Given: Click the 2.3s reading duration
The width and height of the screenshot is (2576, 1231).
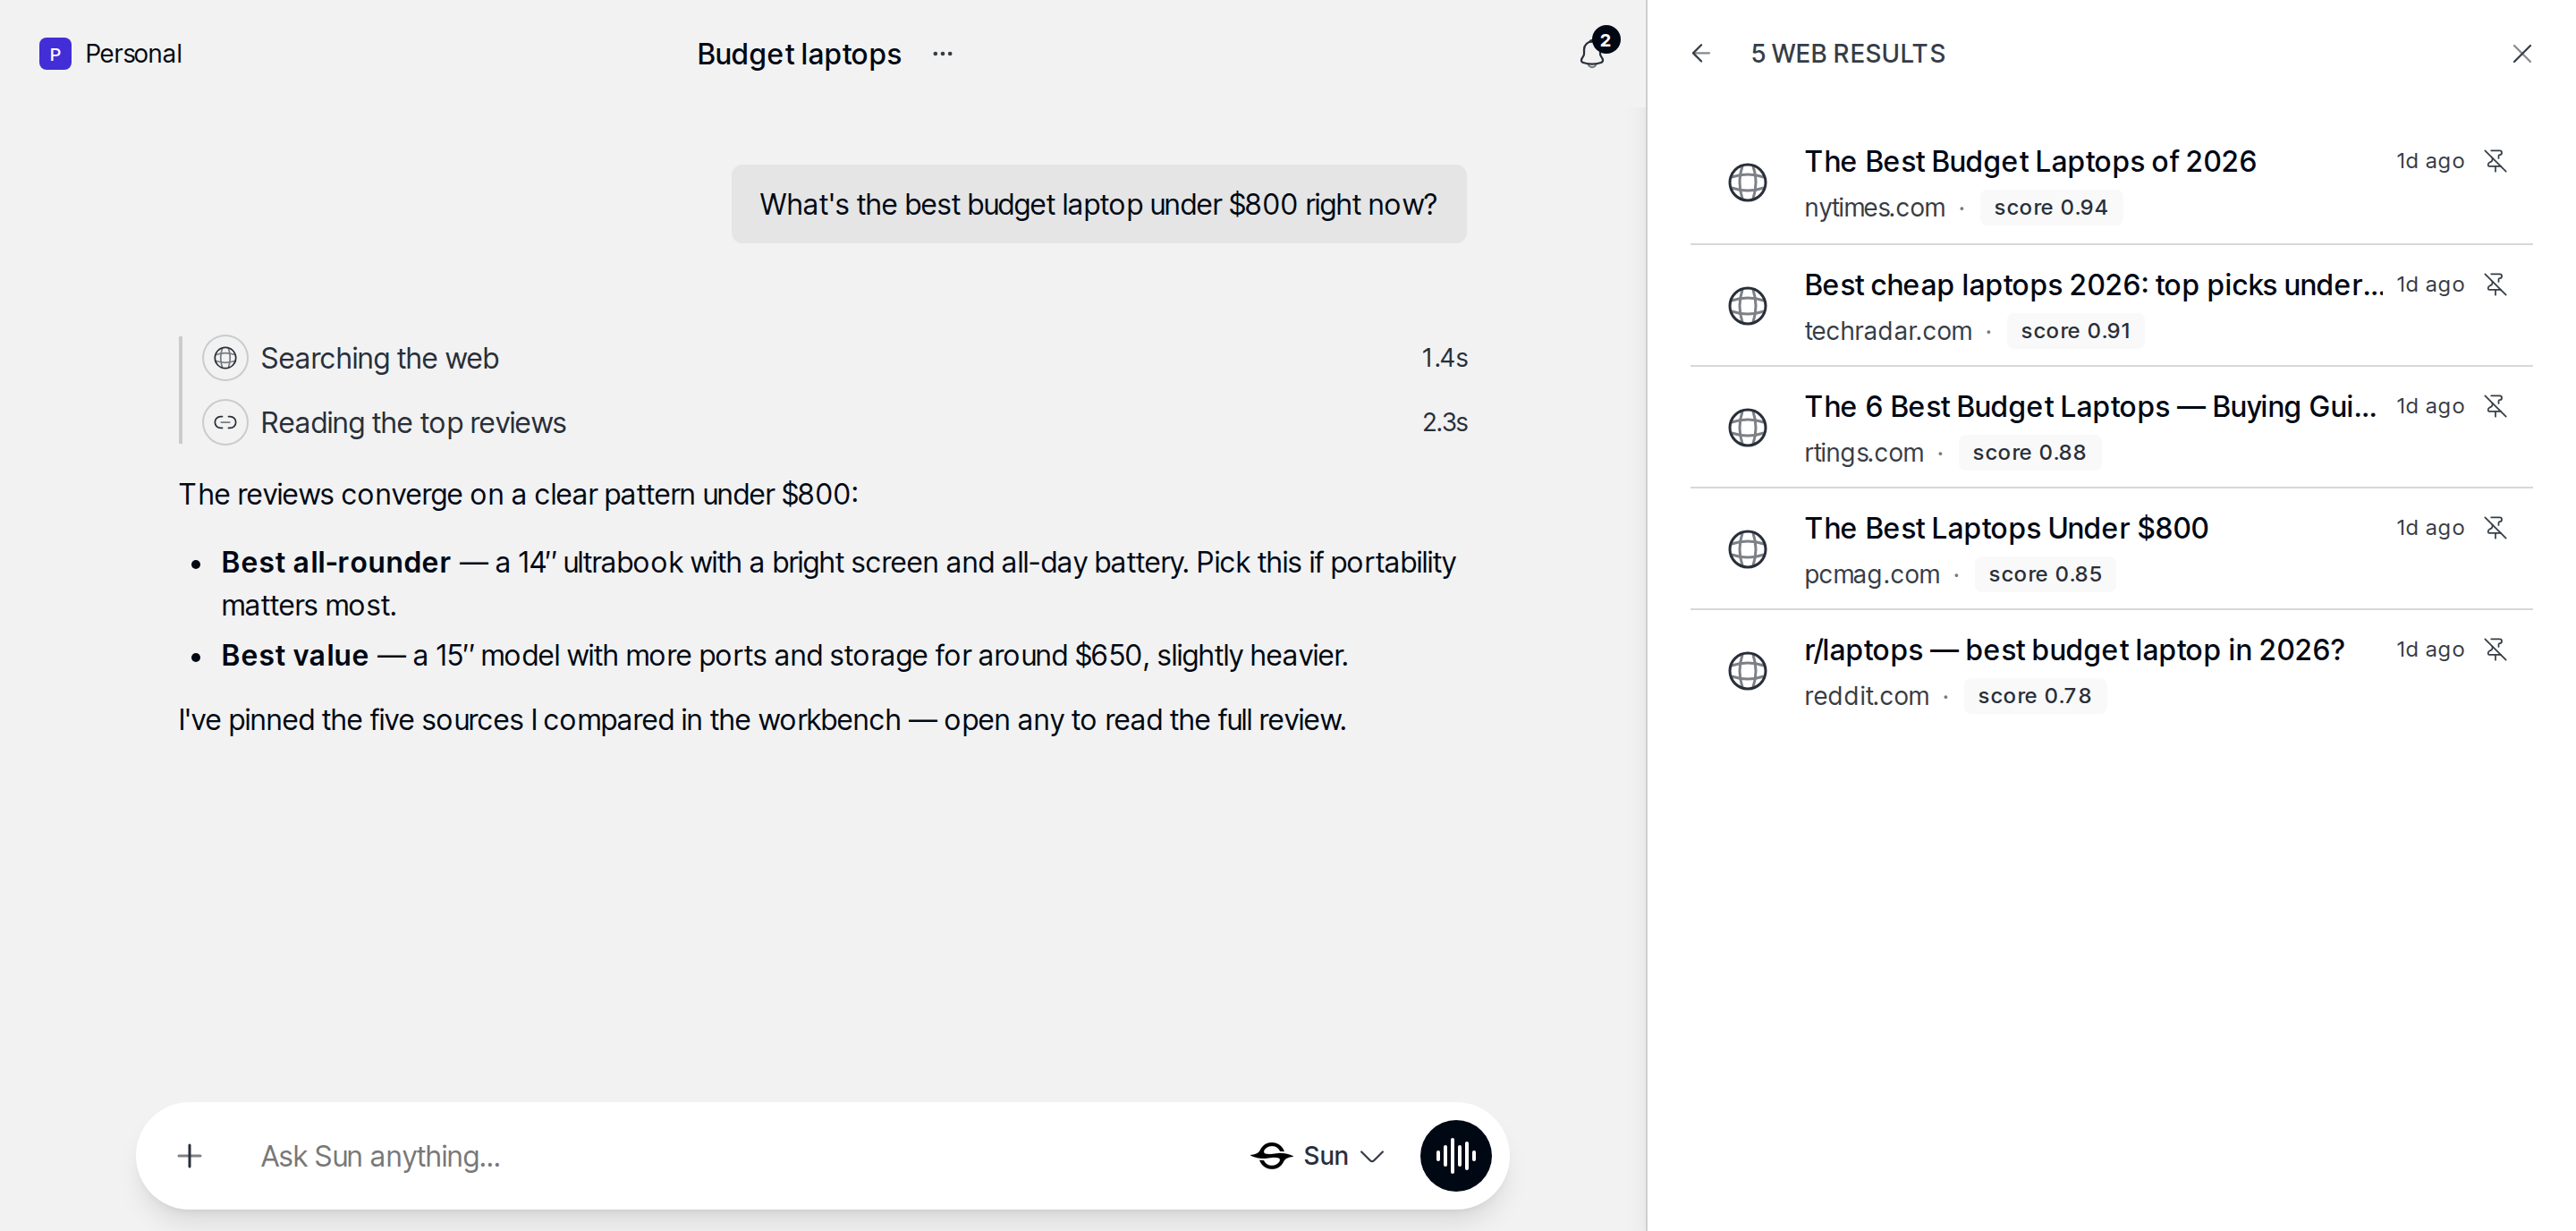Looking at the screenshot, I should tap(1444, 422).
